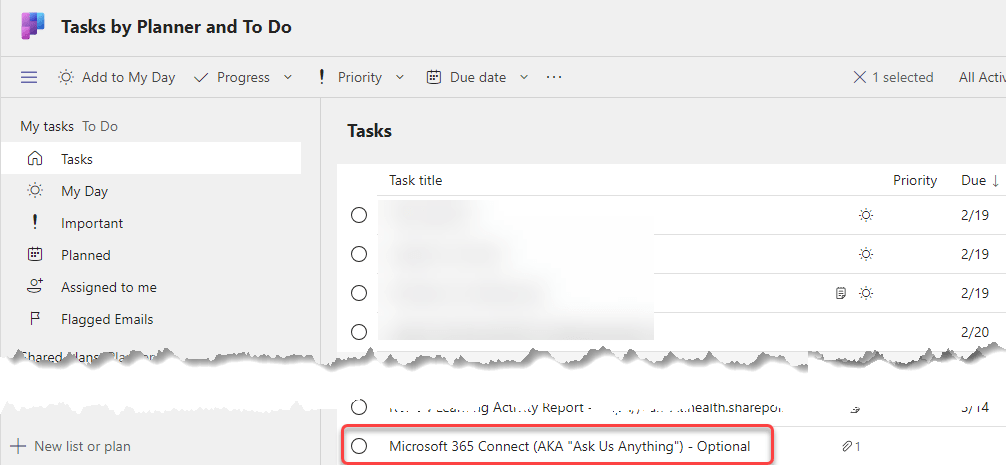1006x465 pixels.
Task: Click the Tasks by Planner app logo
Action: pyautogui.click(x=32, y=27)
